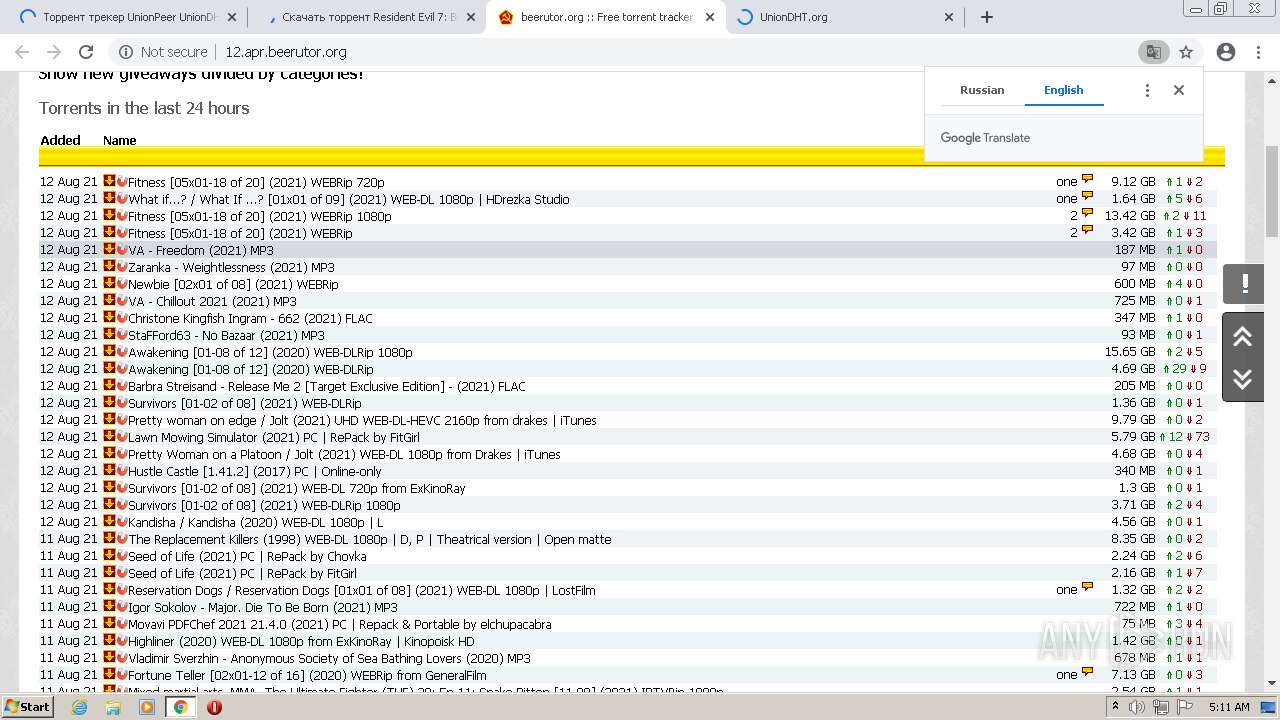Image resolution: width=1280 pixels, height=720 pixels.
Task: Open 'Highliner (2020)' WEB-DL link
Action: click(x=301, y=641)
